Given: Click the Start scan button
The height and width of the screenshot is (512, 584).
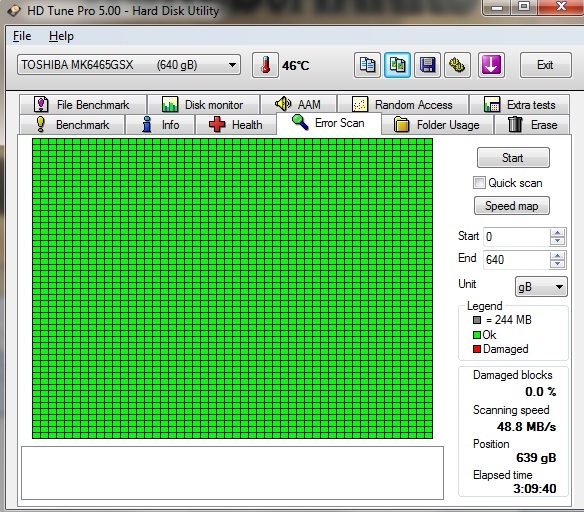Looking at the screenshot, I should [x=513, y=158].
